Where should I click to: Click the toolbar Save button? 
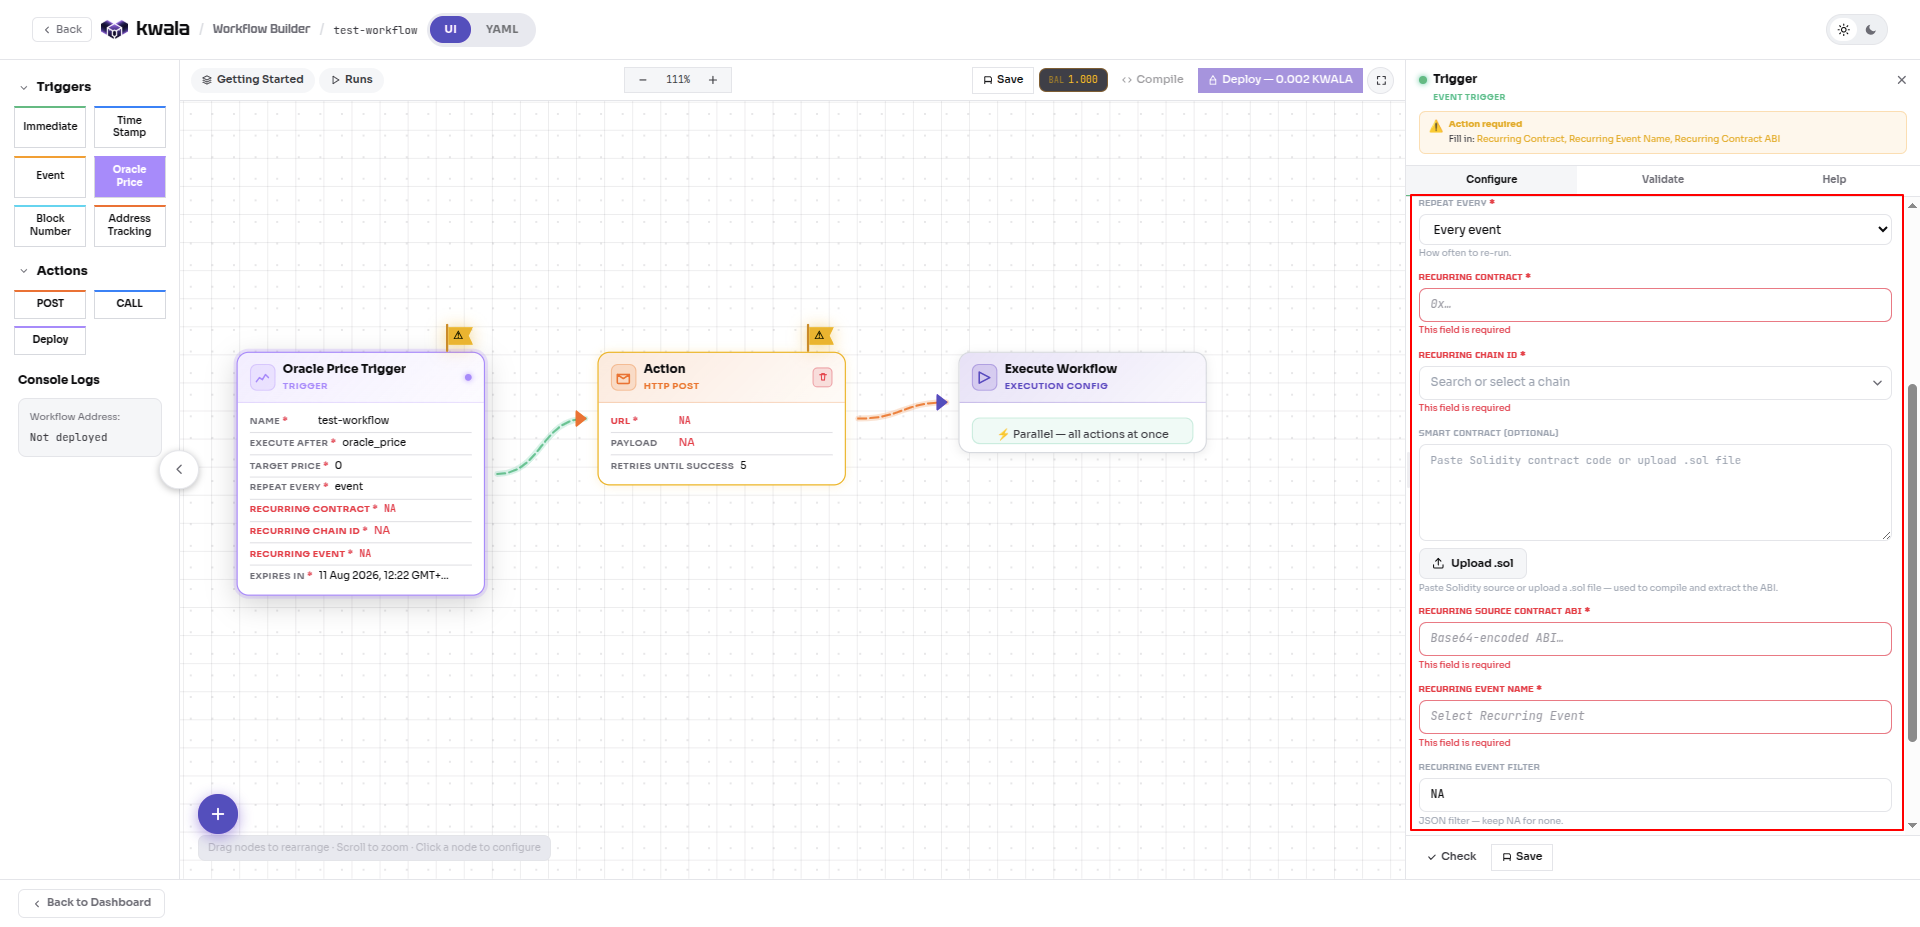[1003, 80]
